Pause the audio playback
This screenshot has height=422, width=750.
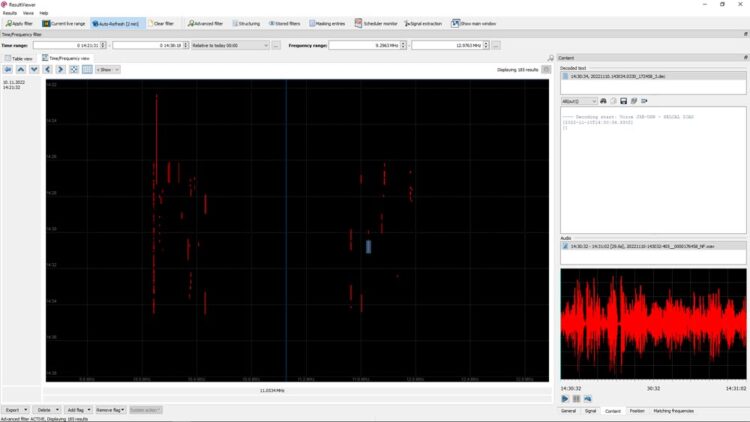pyautogui.click(x=576, y=398)
